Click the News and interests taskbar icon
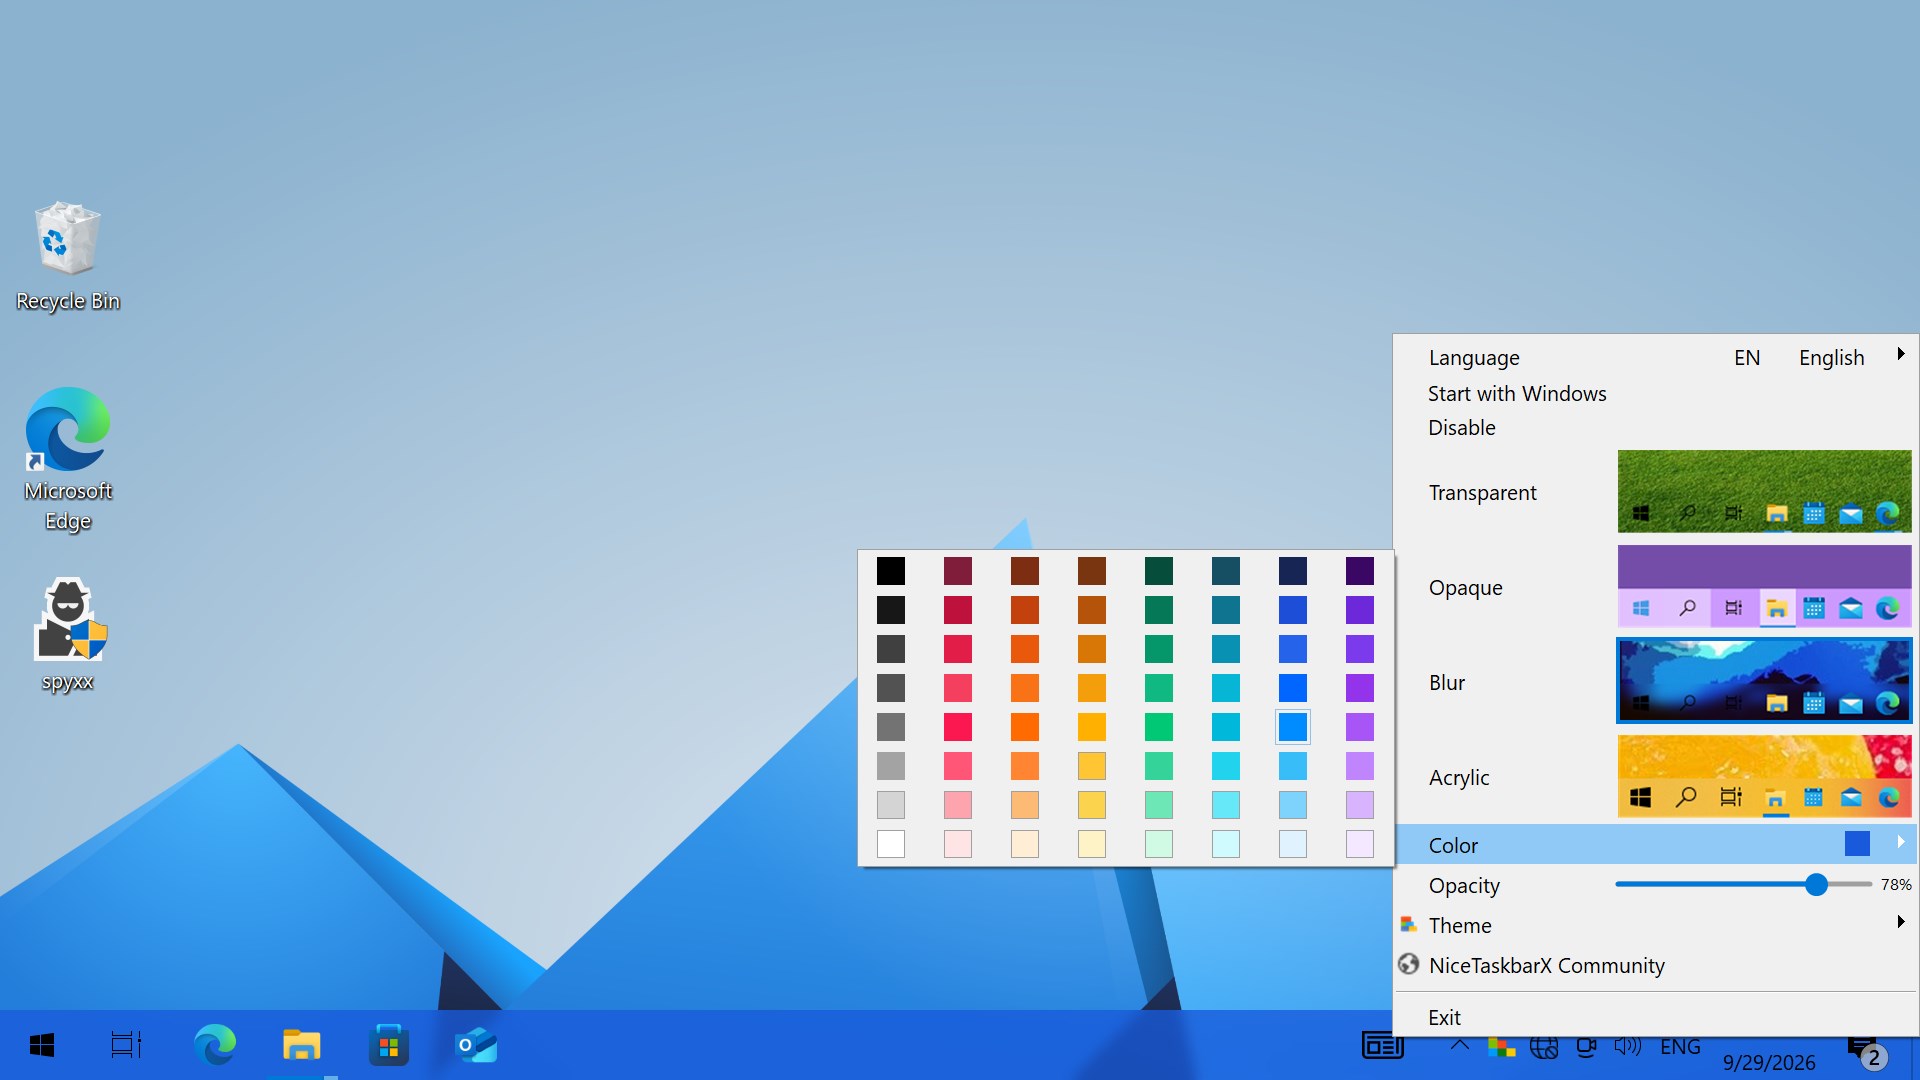The height and width of the screenshot is (1080, 1920). pyautogui.click(x=1383, y=1046)
